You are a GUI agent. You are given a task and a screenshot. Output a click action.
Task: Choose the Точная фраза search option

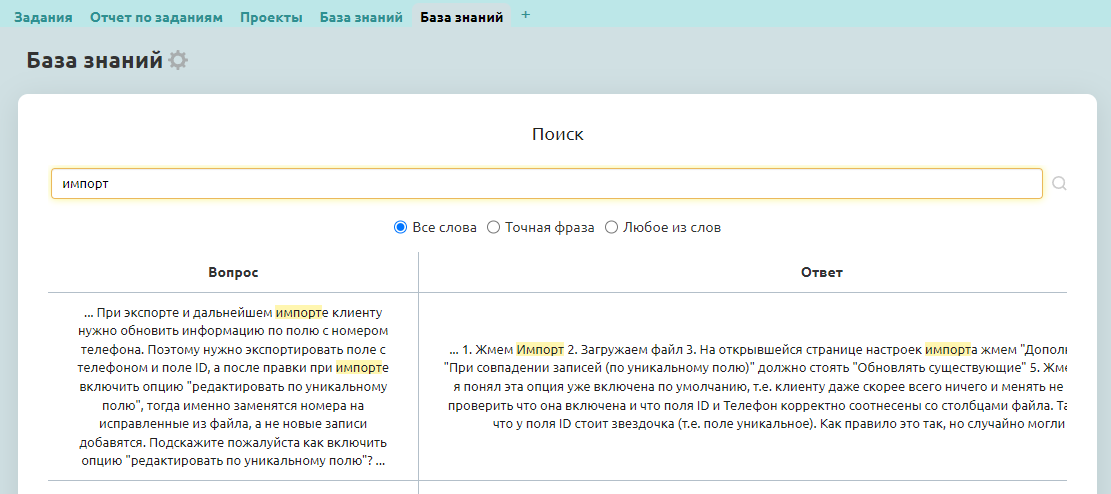(x=493, y=227)
